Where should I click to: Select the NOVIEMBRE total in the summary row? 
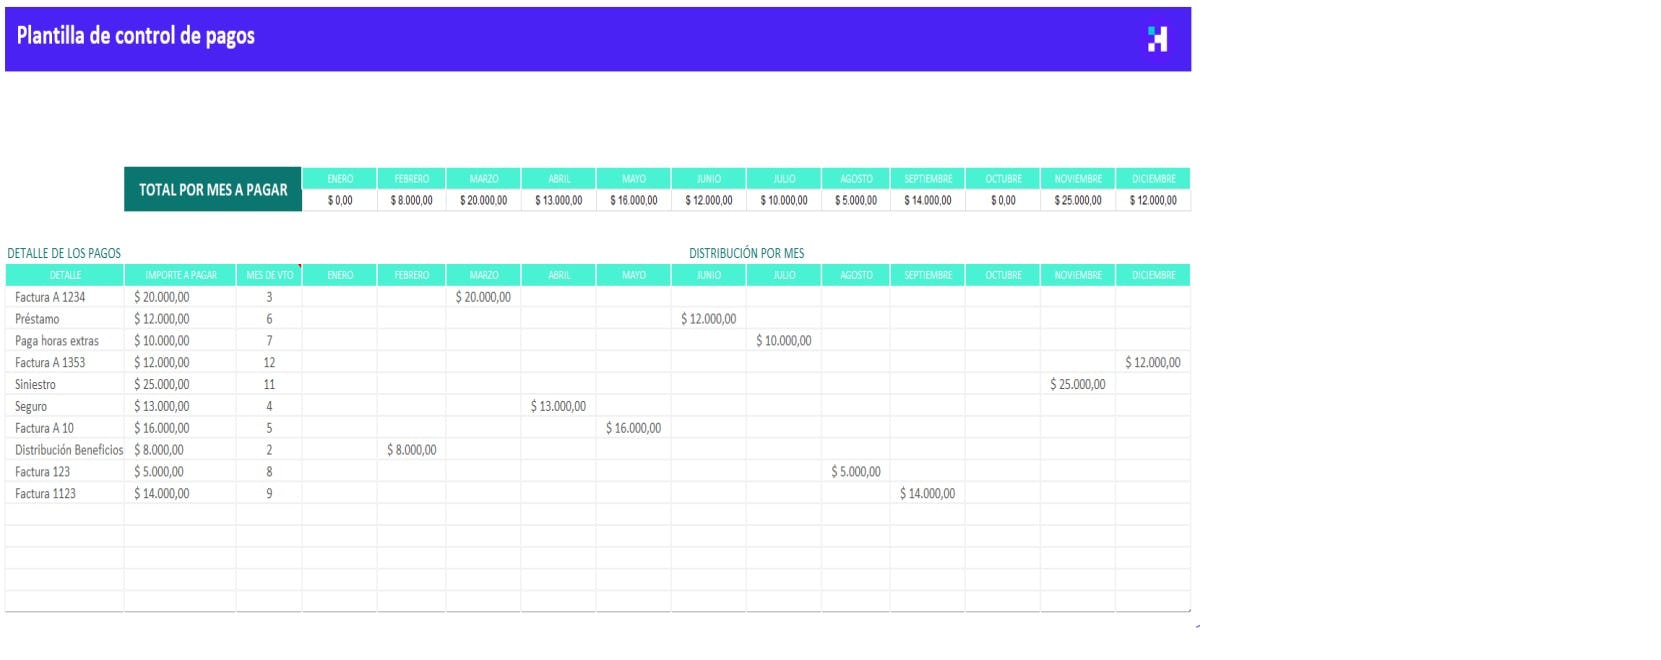pyautogui.click(x=1078, y=200)
